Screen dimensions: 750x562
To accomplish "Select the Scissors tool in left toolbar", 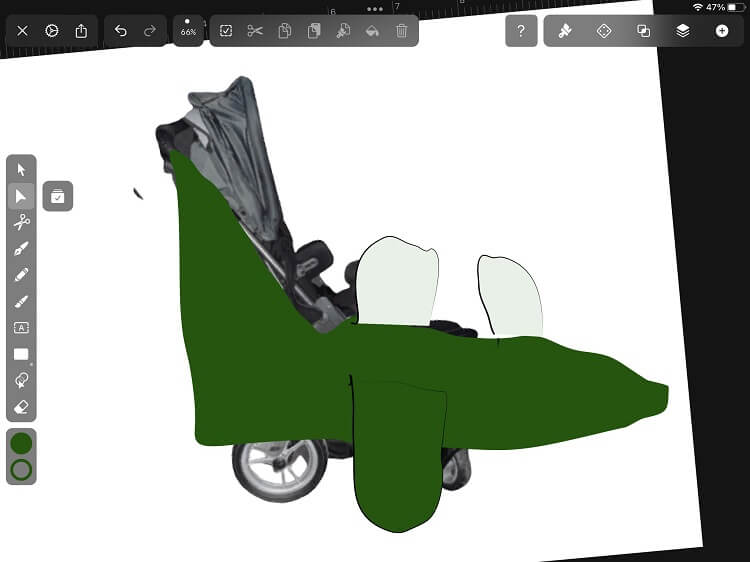I will [21, 222].
